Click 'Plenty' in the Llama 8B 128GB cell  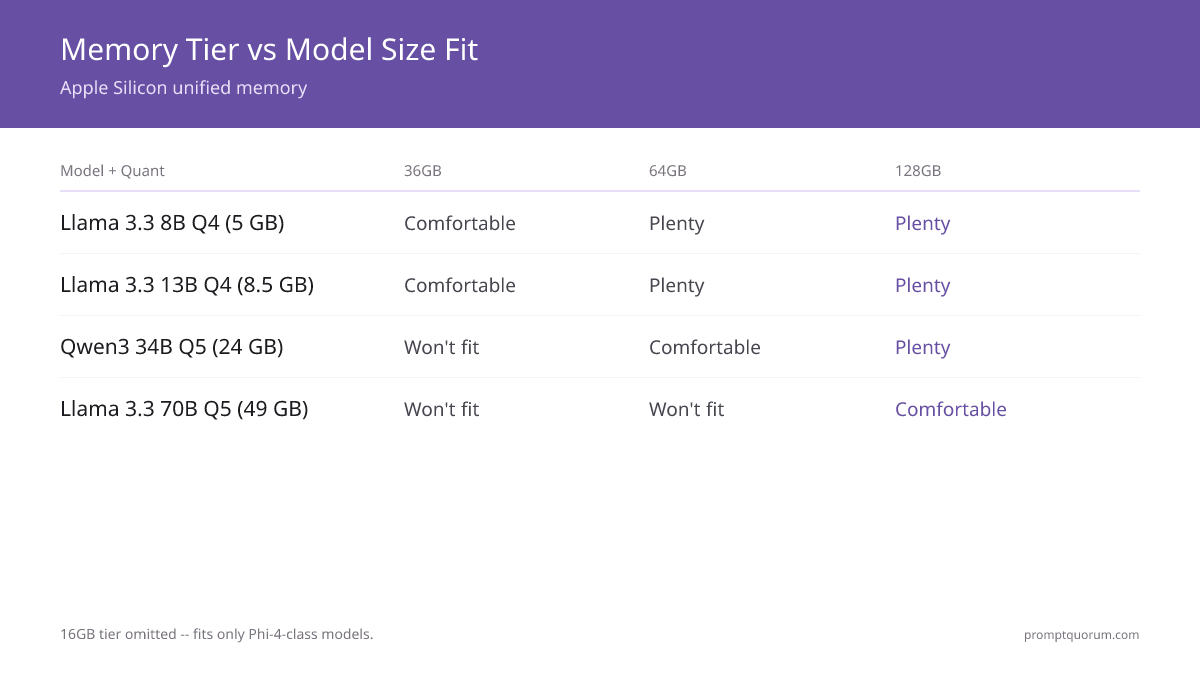[x=922, y=224]
